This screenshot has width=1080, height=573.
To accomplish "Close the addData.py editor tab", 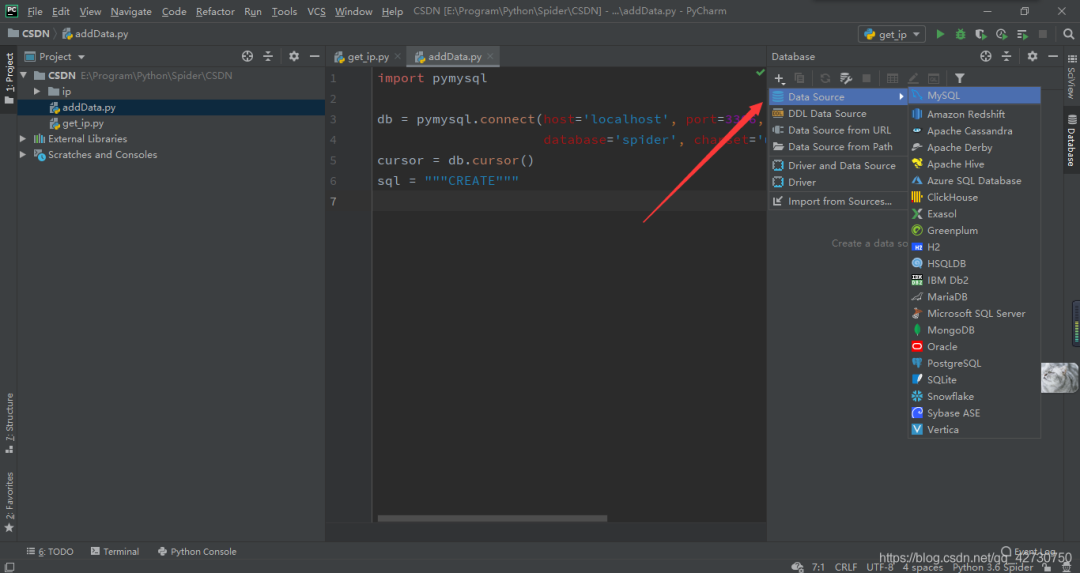I will [x=490, y=57].
